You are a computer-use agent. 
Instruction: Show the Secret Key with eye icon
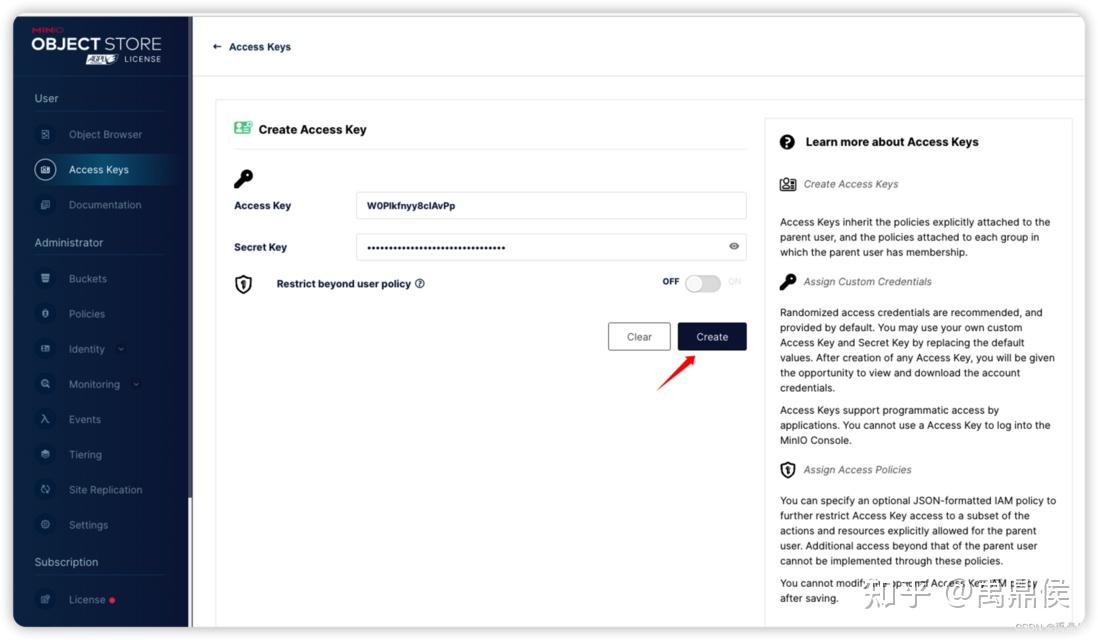(734, 247)
